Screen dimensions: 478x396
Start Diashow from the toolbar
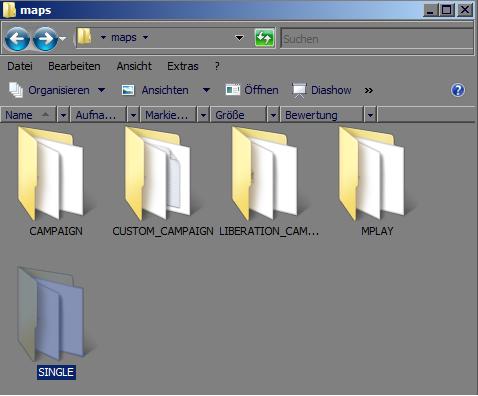(322, 90)
